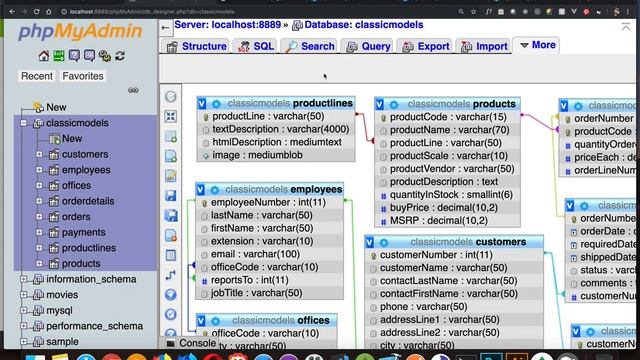Open offices table gear options
Viewport: 640px width, 360px height.
click(x=216, y=321)
